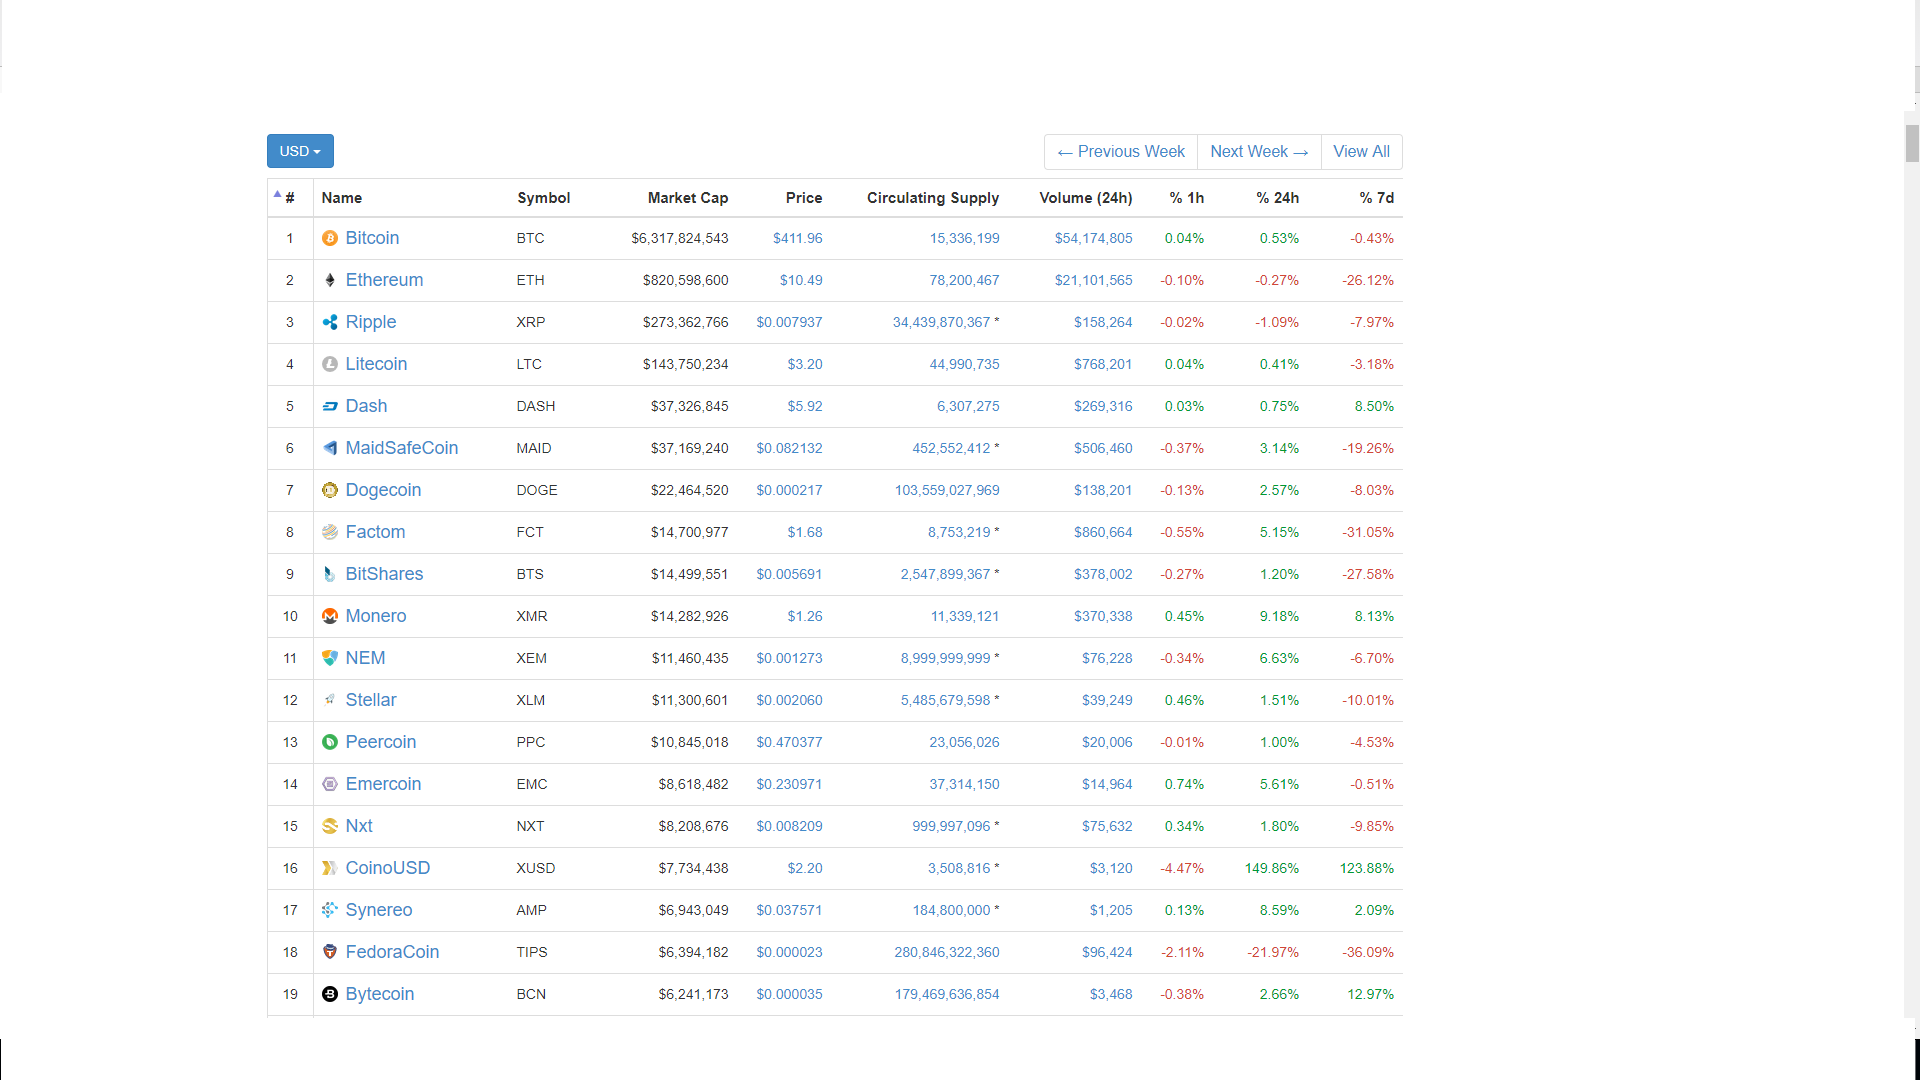Open the Bitcoin name link

point(372,238)
